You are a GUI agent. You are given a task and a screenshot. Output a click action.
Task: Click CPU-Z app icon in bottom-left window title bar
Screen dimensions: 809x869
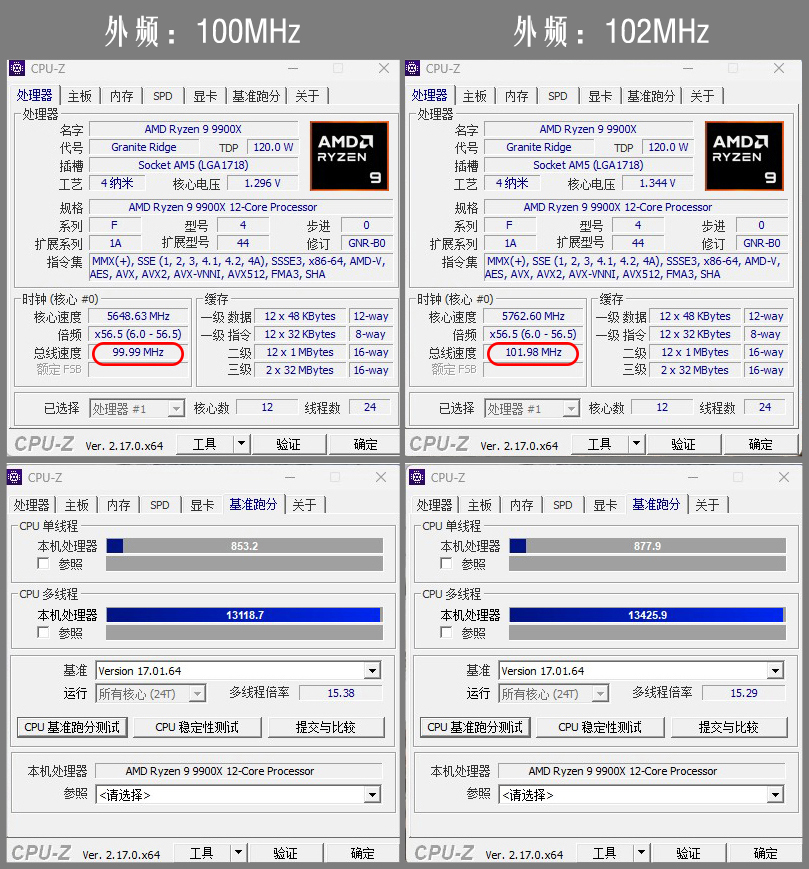click(x=14, y=477)
